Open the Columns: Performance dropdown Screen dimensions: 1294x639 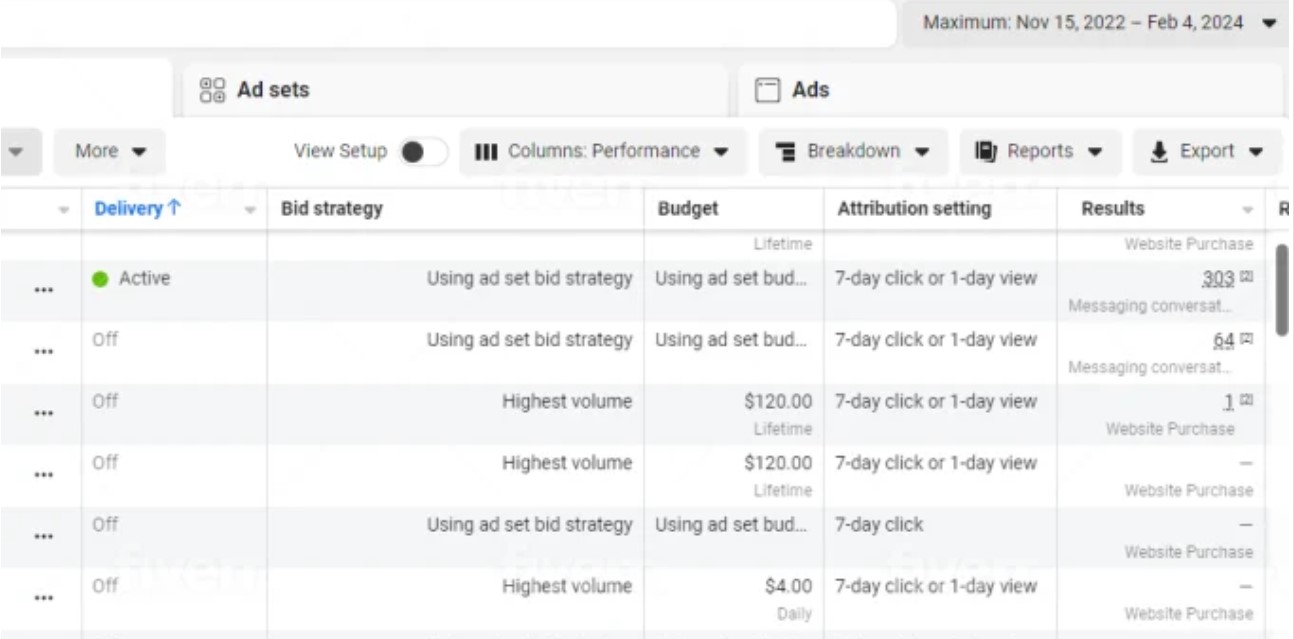pyautogui.click(x=602, y=152)
